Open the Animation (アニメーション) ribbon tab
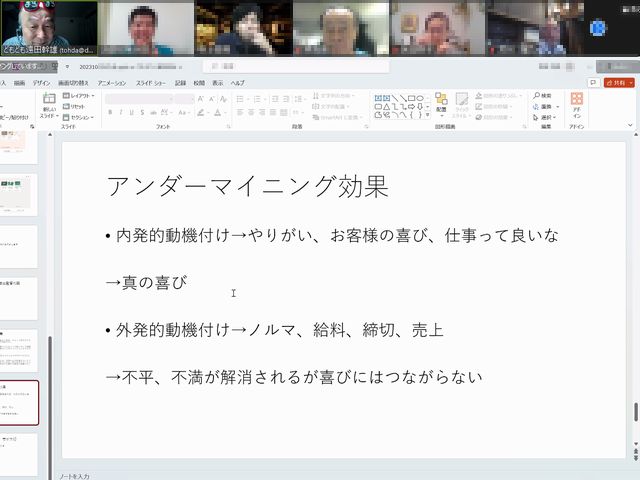Screen dimensions: 640x480 tap(112, 83)
